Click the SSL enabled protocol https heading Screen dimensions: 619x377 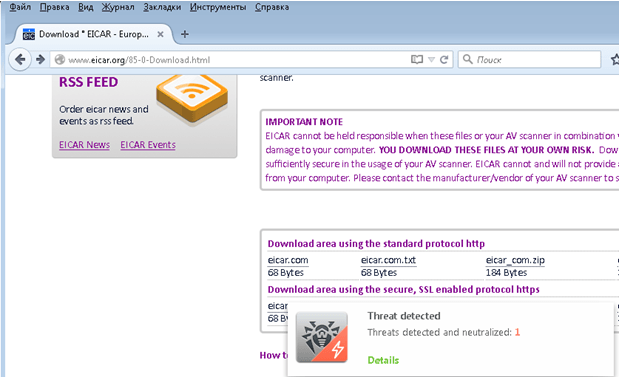point(403,289)
